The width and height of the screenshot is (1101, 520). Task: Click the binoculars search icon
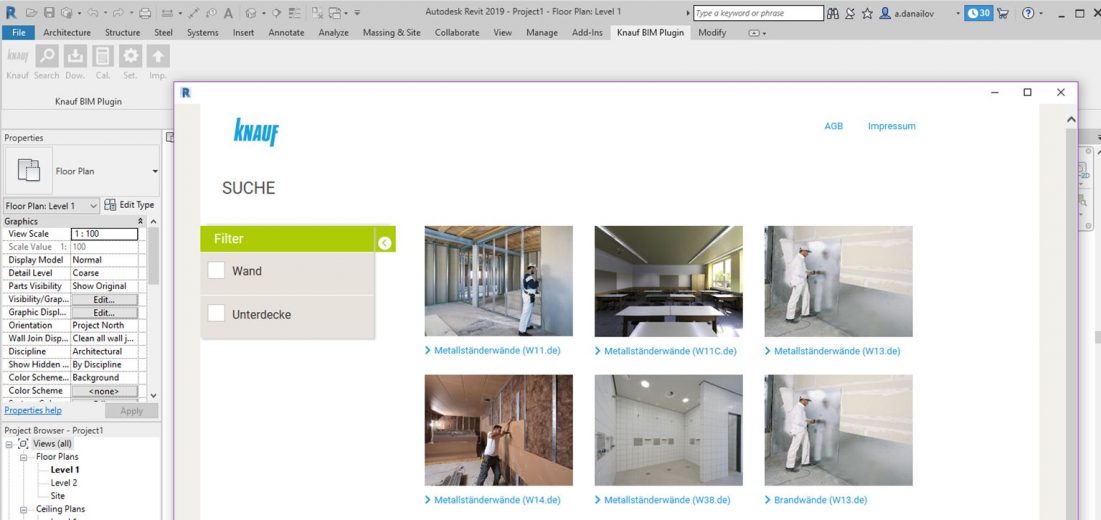(836, 13)
